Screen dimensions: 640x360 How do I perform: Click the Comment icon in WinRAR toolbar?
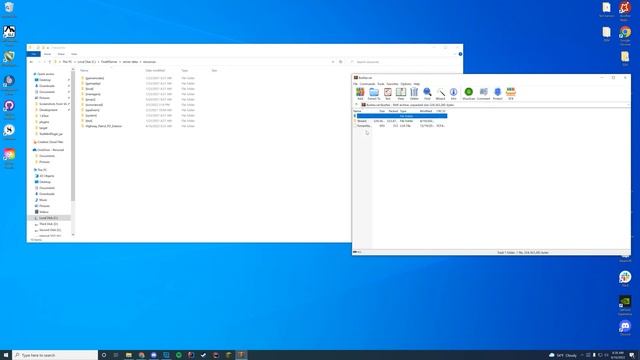(483, 93)
